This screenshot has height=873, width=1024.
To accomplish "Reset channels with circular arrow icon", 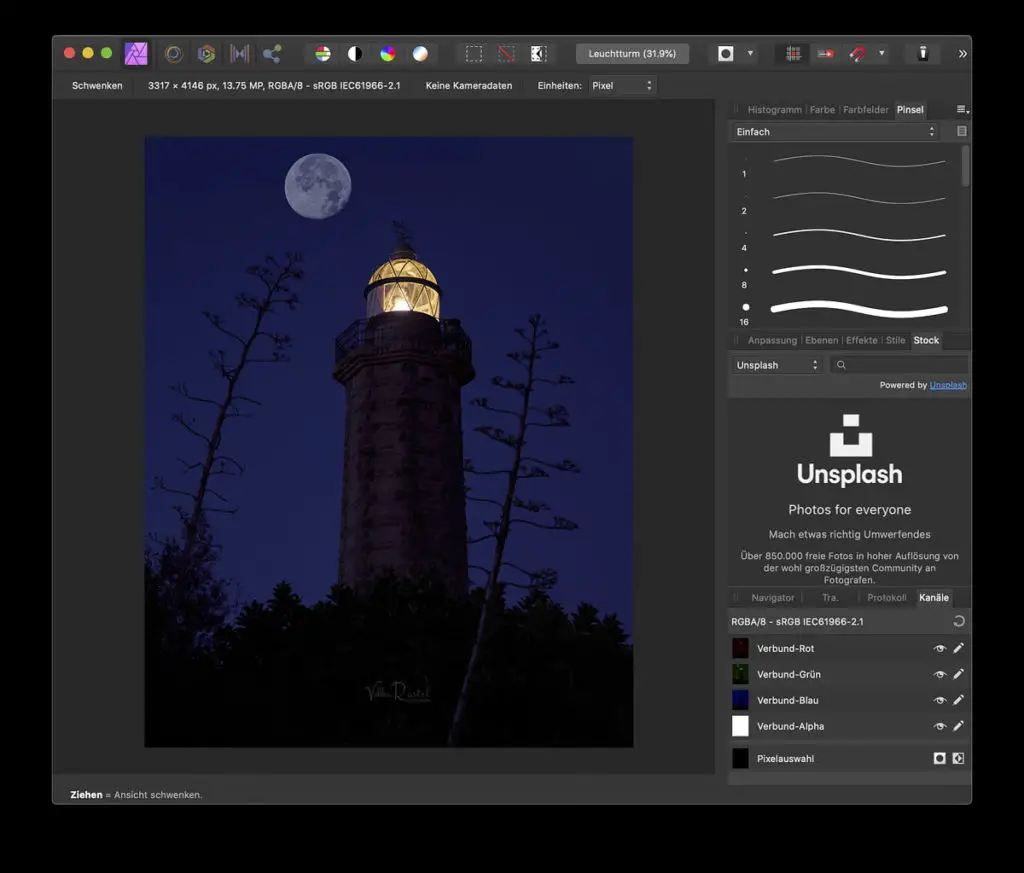I will [x=959, y=622].
